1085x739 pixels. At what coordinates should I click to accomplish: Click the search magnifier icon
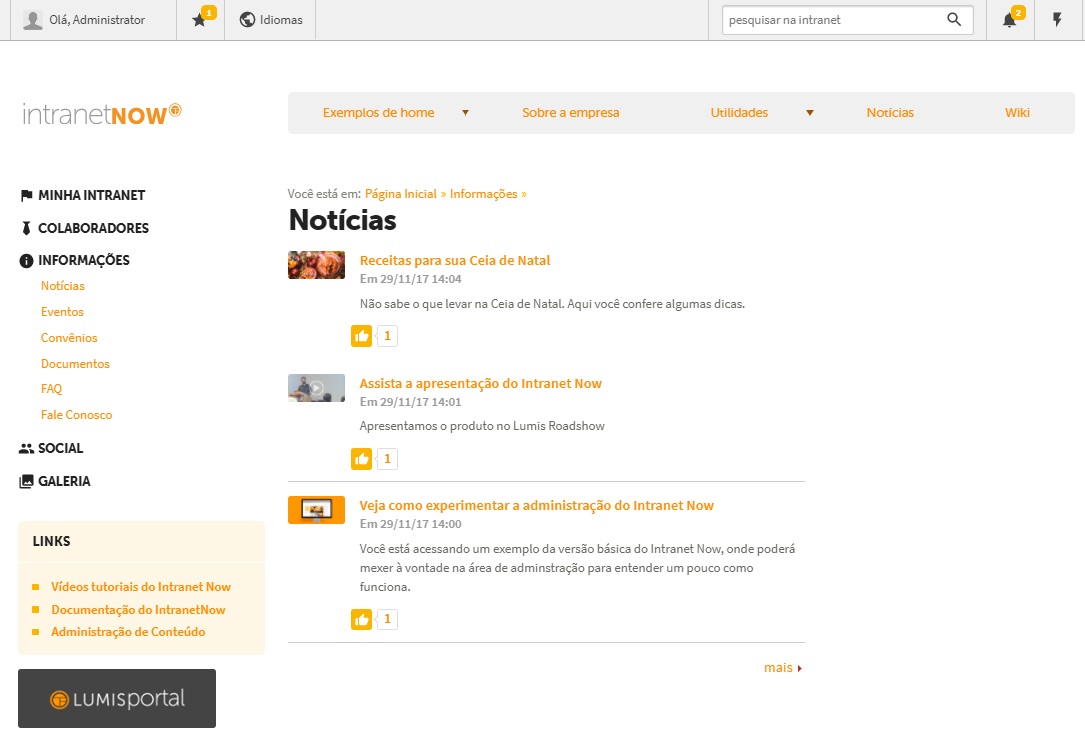tap(954, 19)
